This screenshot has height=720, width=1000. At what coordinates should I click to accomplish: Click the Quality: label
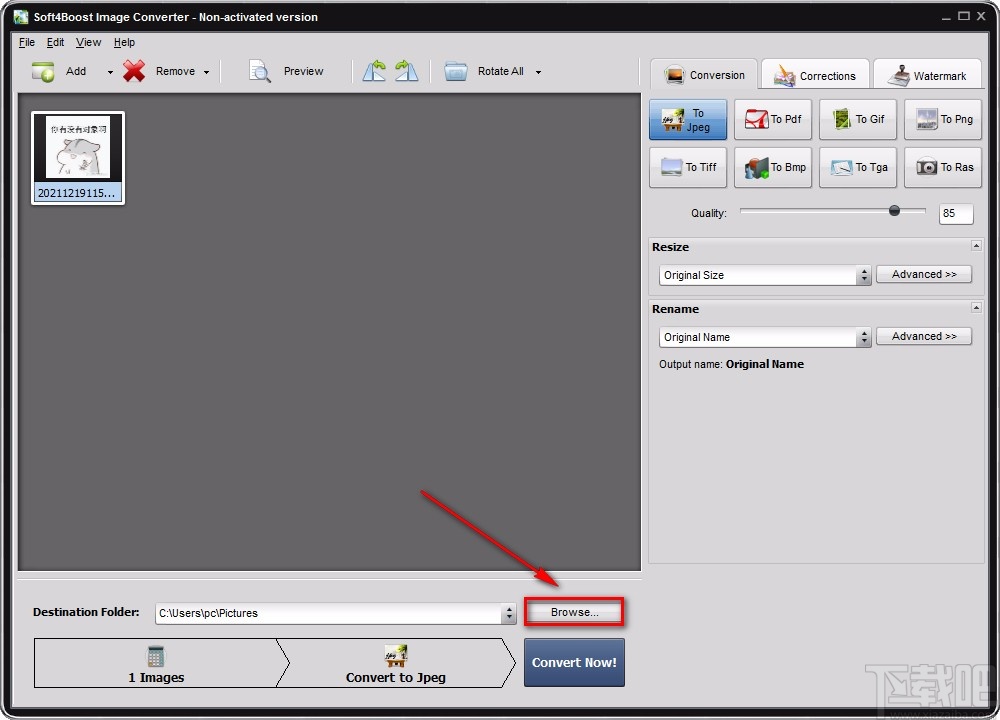[709, 214]
